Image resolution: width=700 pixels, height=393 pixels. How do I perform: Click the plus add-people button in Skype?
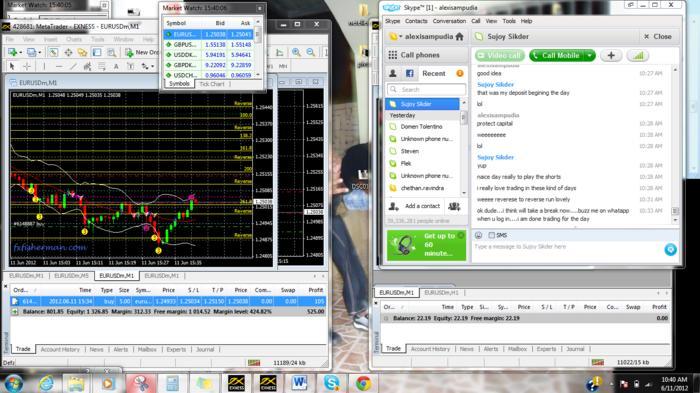[611, 55]
